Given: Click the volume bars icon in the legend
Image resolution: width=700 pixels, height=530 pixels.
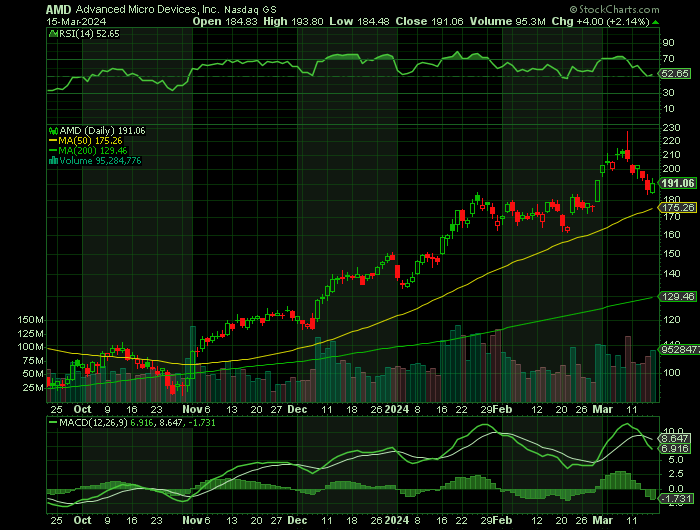Looking at the screenshot, I should coord(53,161).
